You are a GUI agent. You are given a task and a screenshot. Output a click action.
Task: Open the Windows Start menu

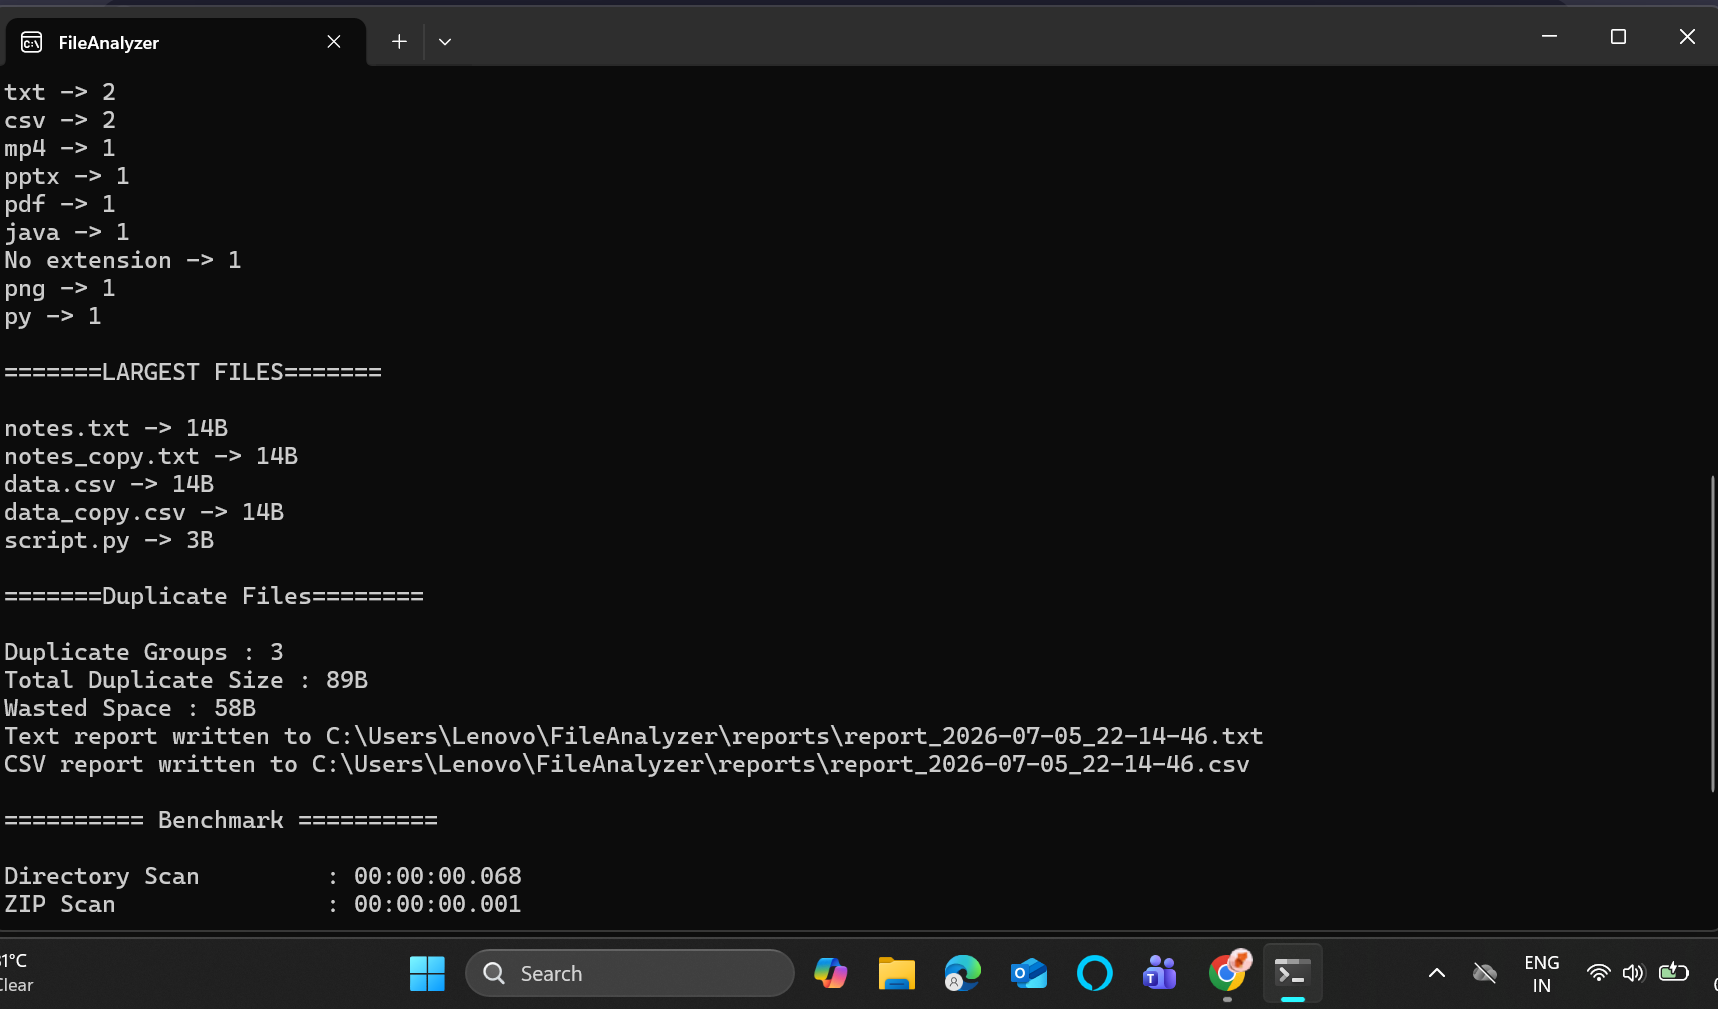coord(427,973)
